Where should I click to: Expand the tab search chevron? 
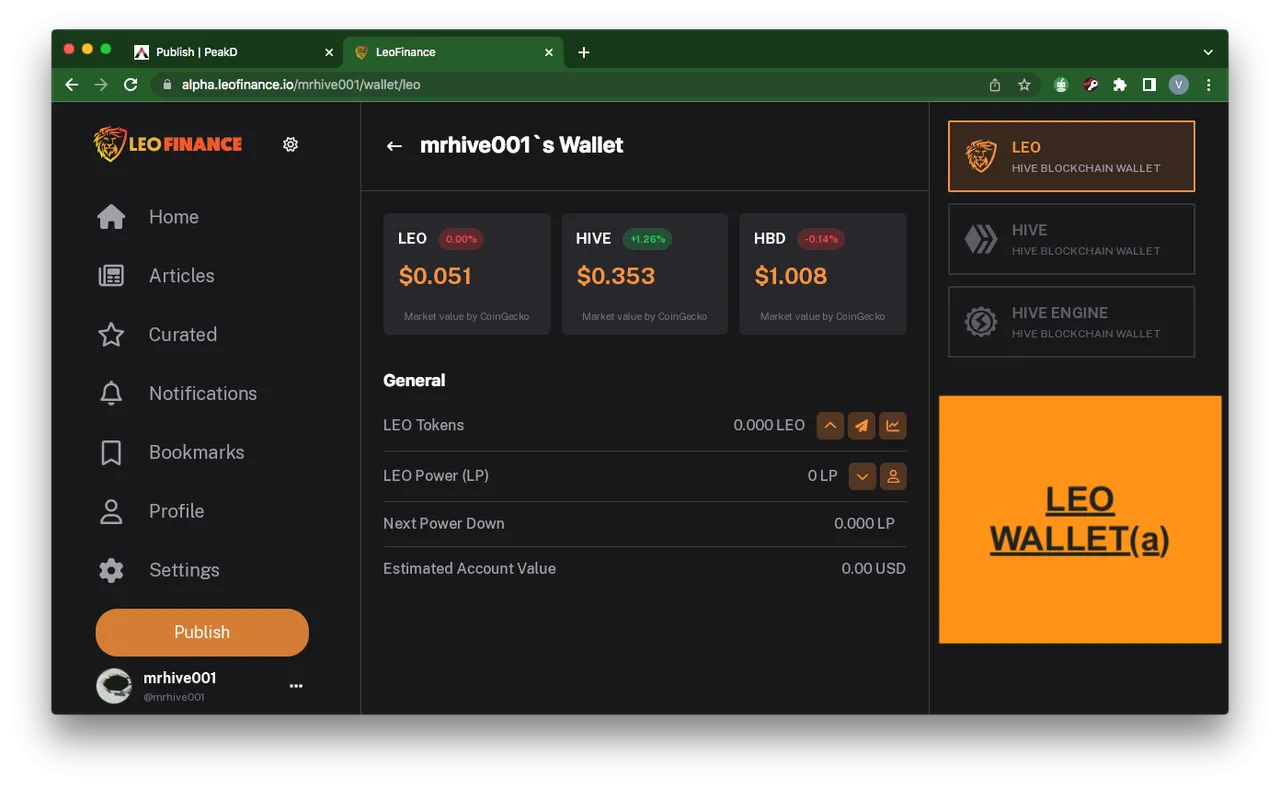tap(1208, 52)
